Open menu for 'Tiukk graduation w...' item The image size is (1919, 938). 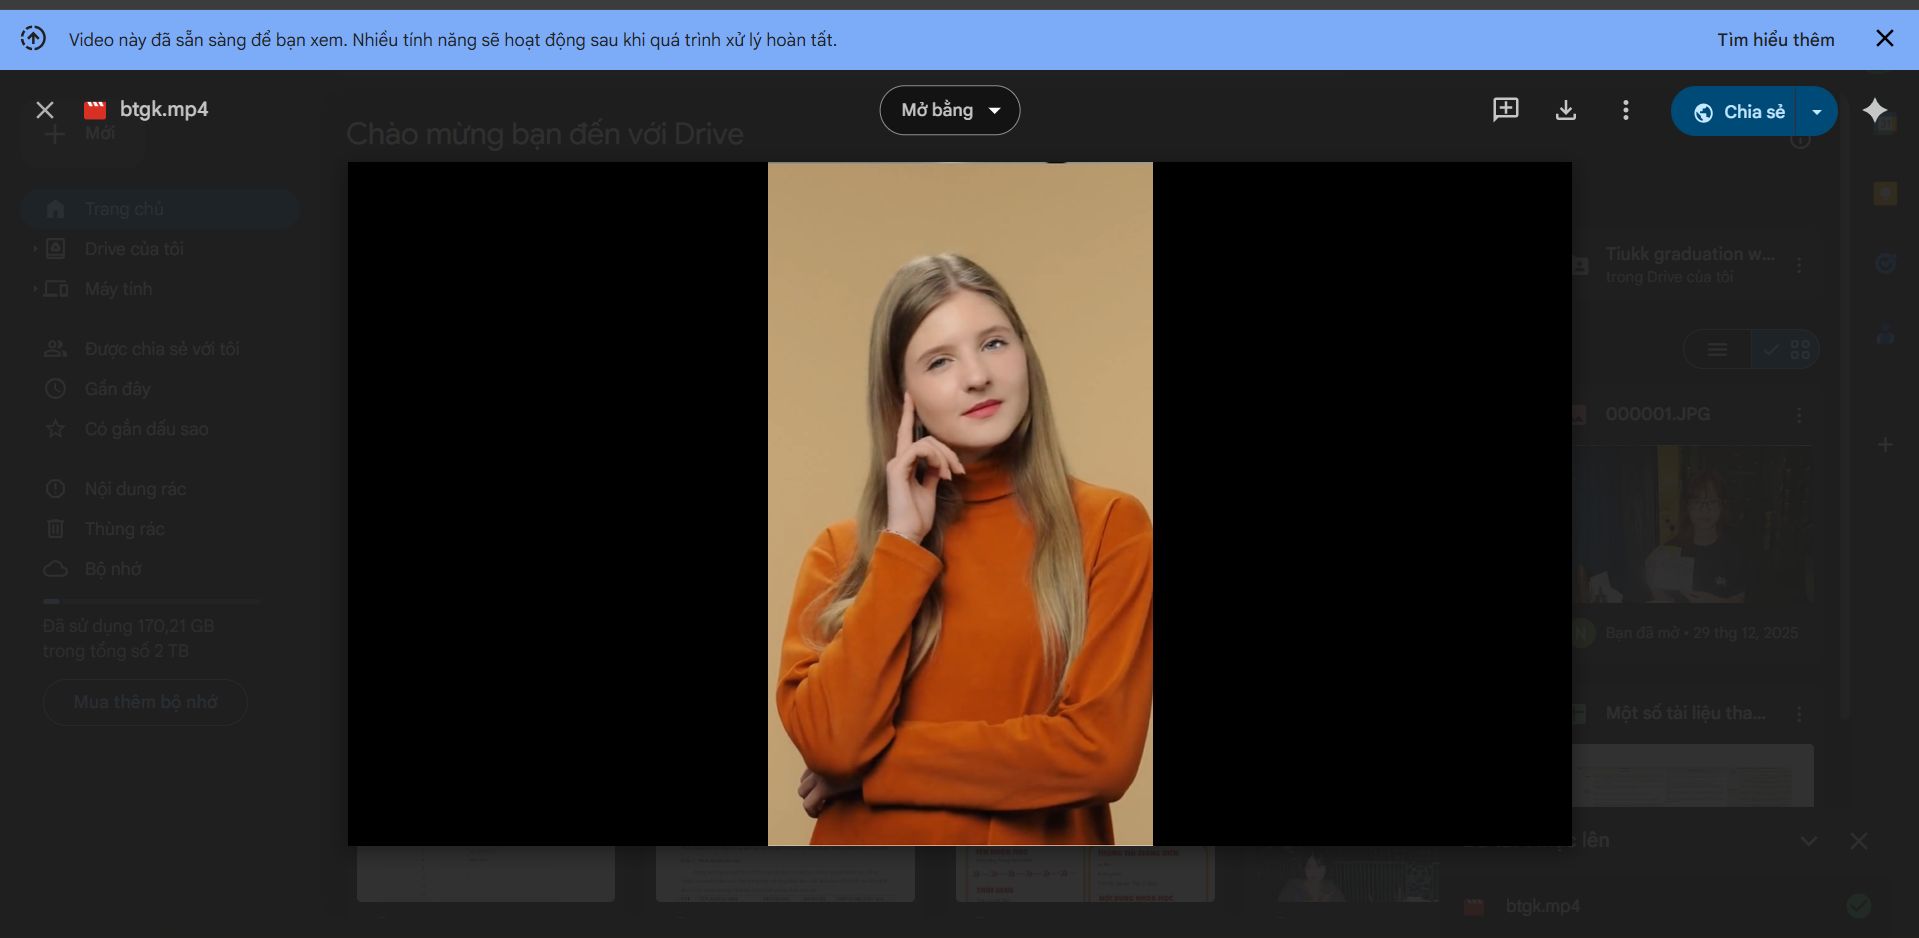coord(1799,266)
